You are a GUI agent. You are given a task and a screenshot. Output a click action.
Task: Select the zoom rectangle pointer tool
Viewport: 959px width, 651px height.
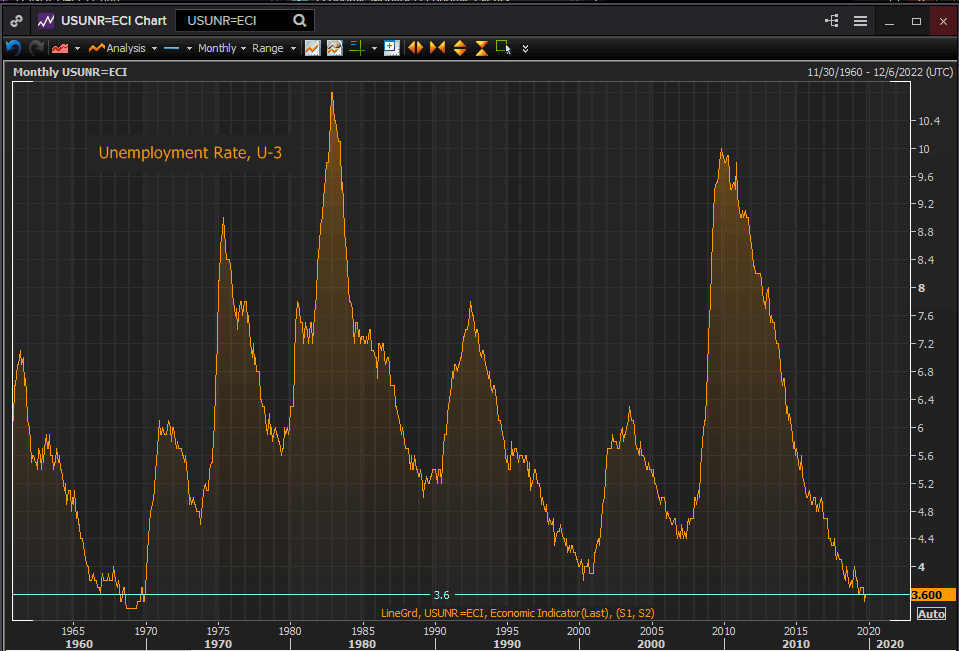[x=502, y=48]
